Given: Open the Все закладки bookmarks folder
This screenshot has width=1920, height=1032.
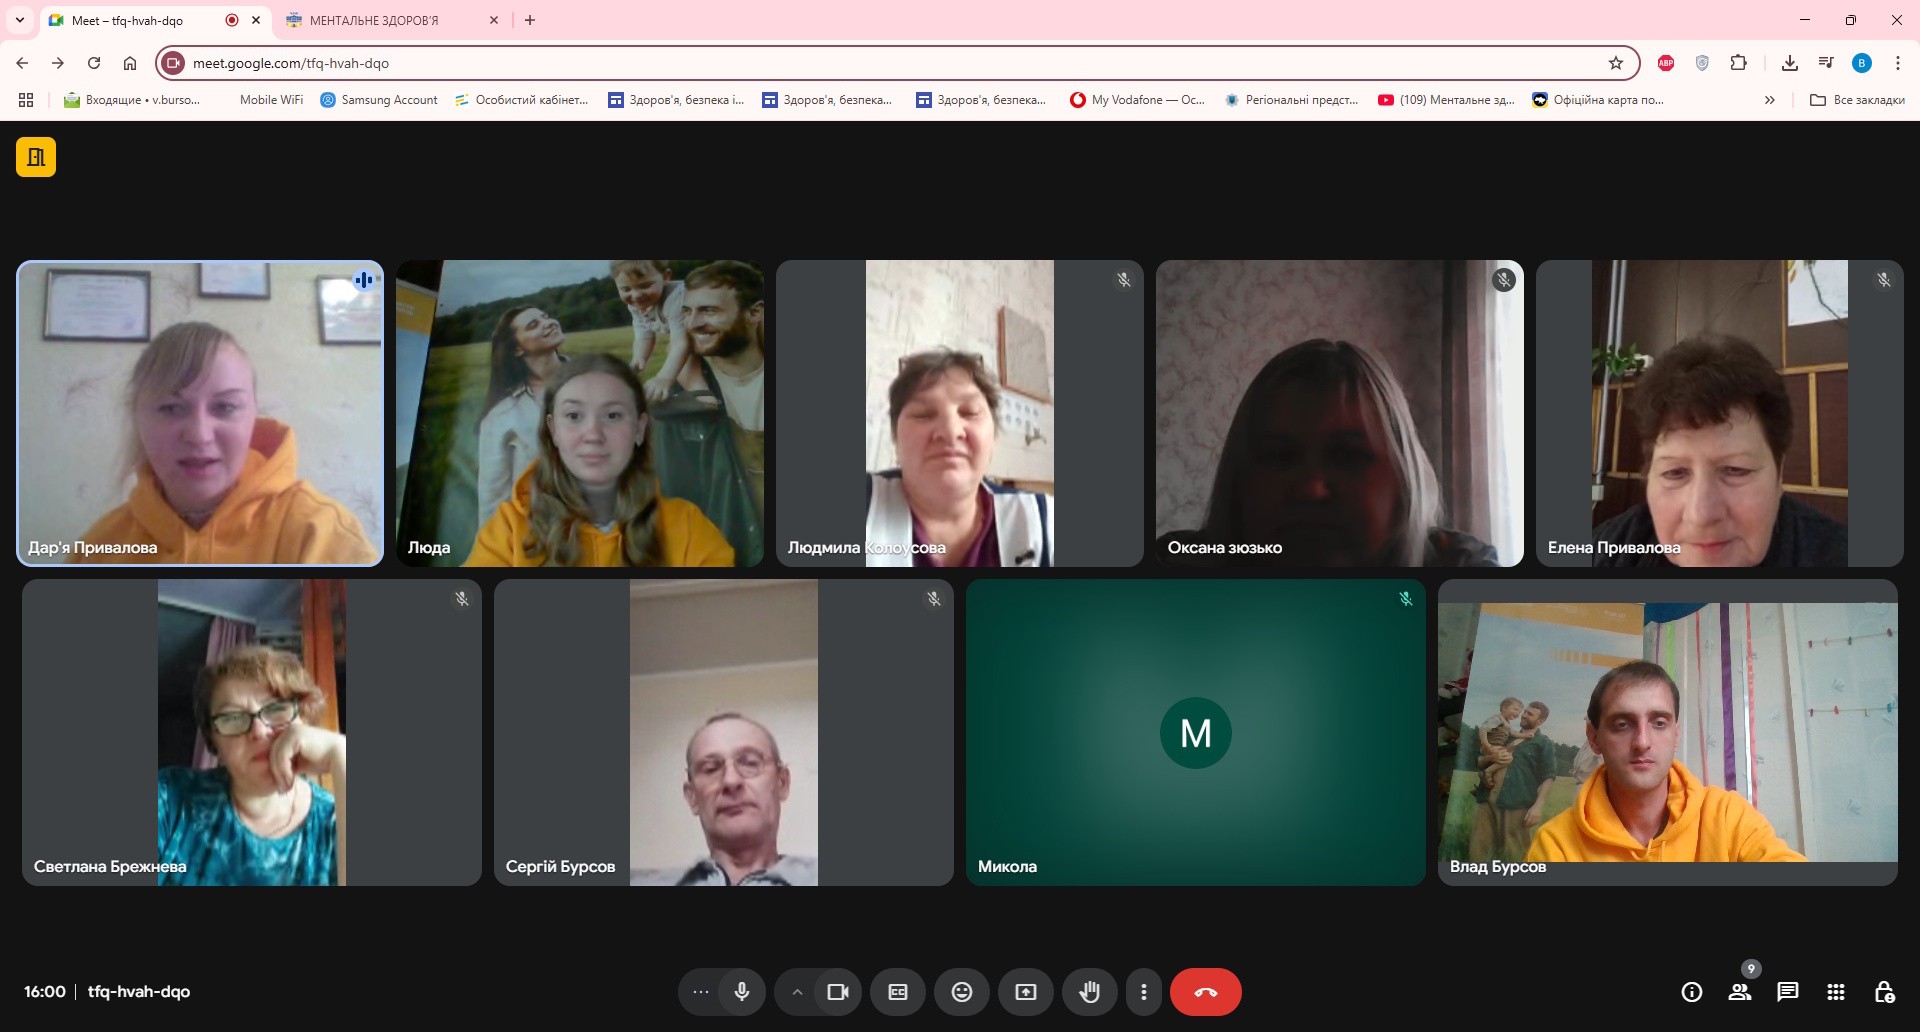Looking at the screenshot, I should (x=1858, y=100).
